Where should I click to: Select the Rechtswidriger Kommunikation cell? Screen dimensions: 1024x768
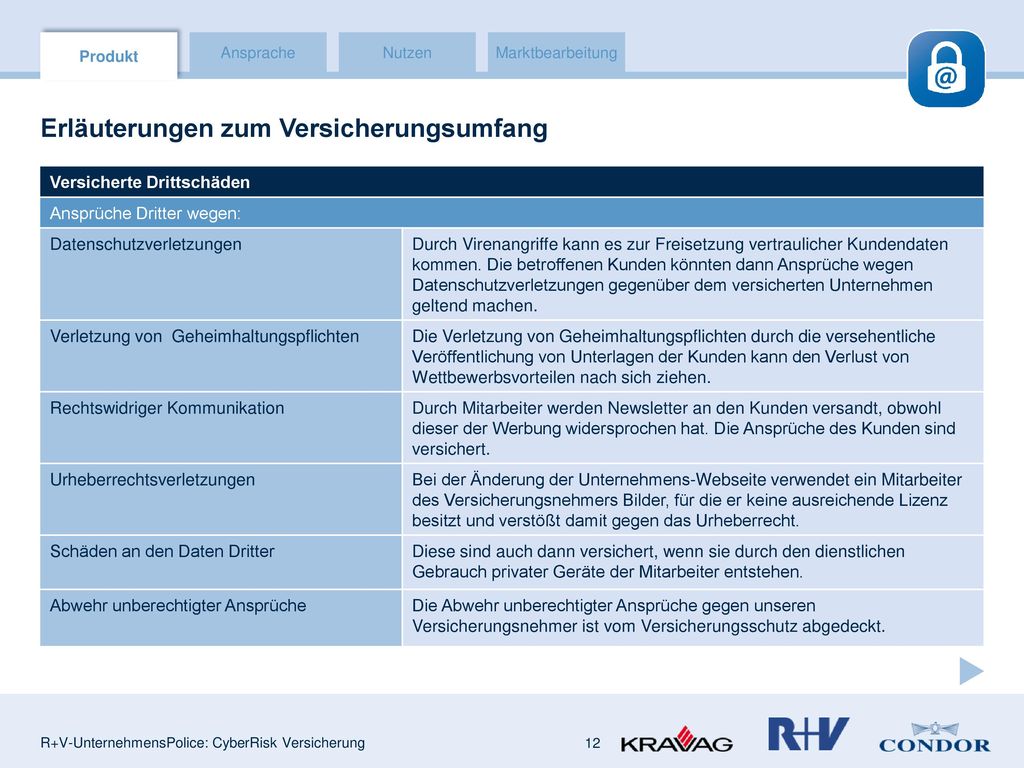[x=221, y=428]
